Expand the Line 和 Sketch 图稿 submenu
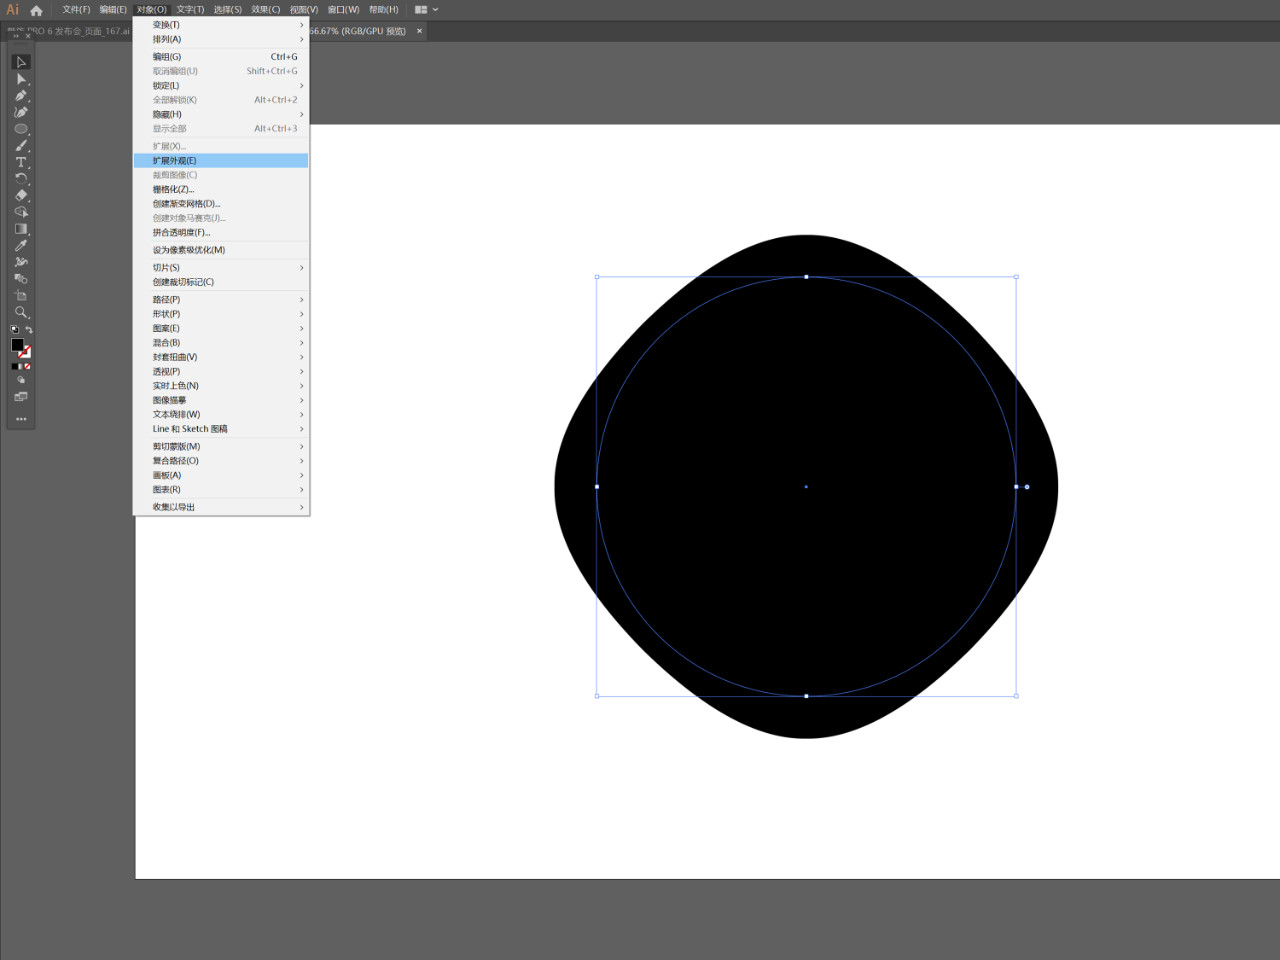Viewport: 1280px width, 960px height. click(x=221, y=428)
